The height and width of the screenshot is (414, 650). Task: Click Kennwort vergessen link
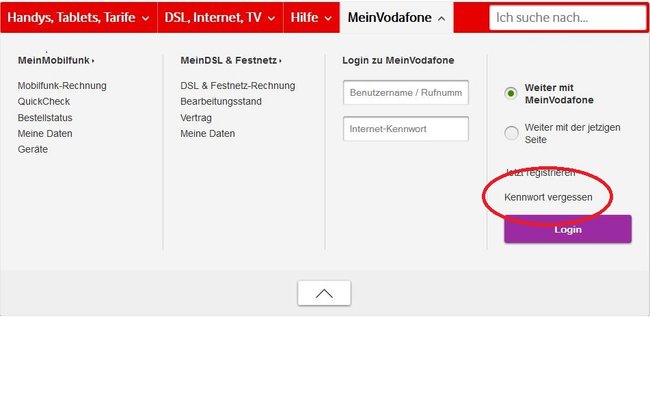(x=548, y=197)
